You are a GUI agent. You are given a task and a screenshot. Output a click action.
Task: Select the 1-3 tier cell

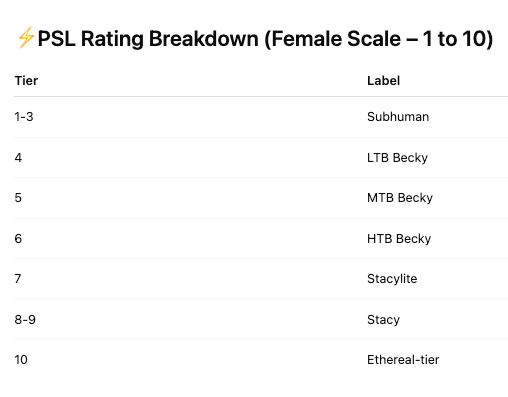click(24, 117)
